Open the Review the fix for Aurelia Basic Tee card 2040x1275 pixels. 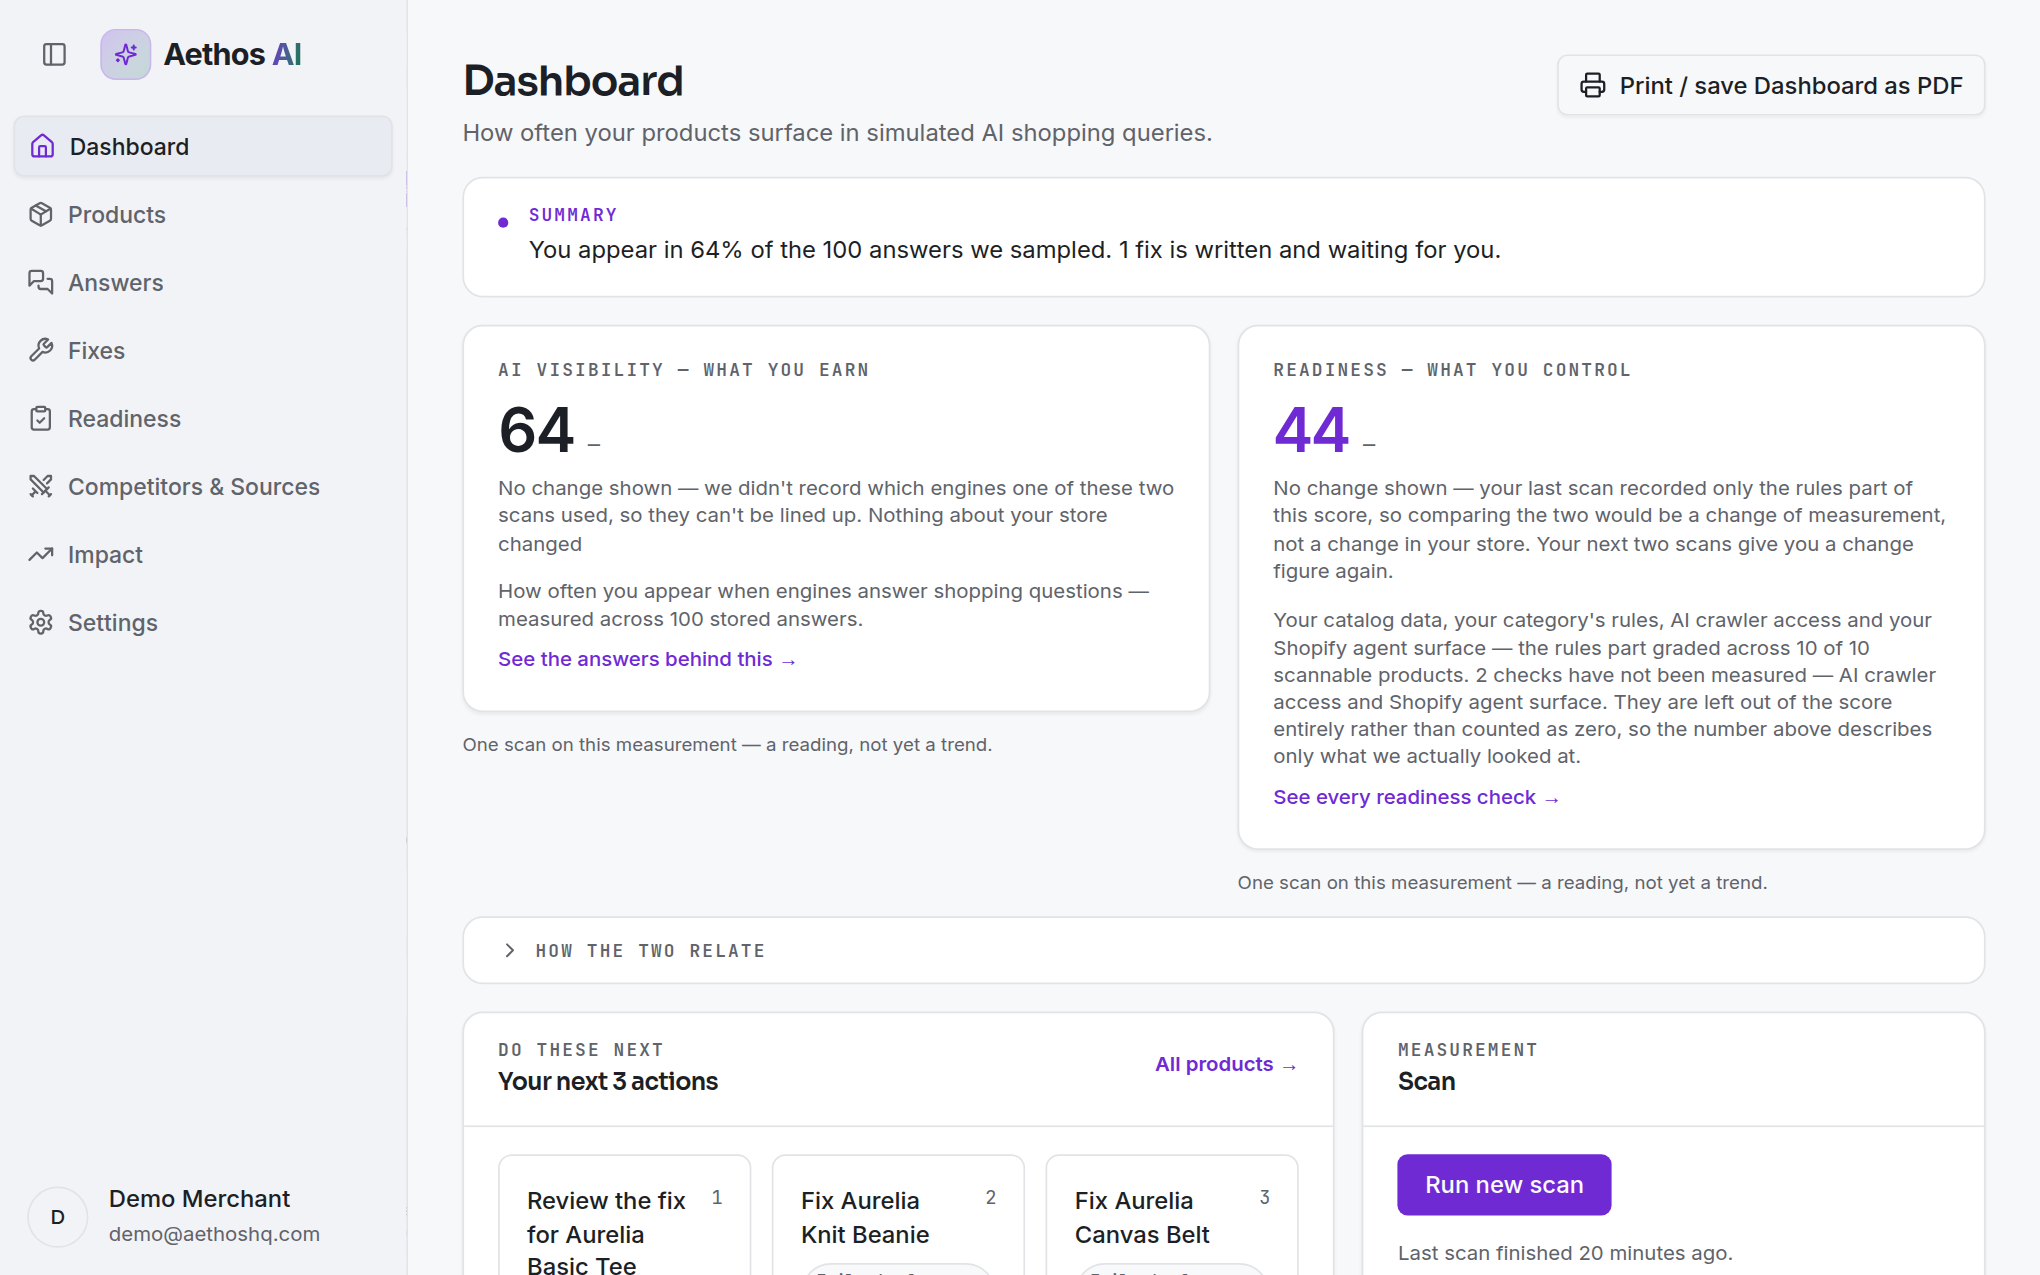point(625,1215)
